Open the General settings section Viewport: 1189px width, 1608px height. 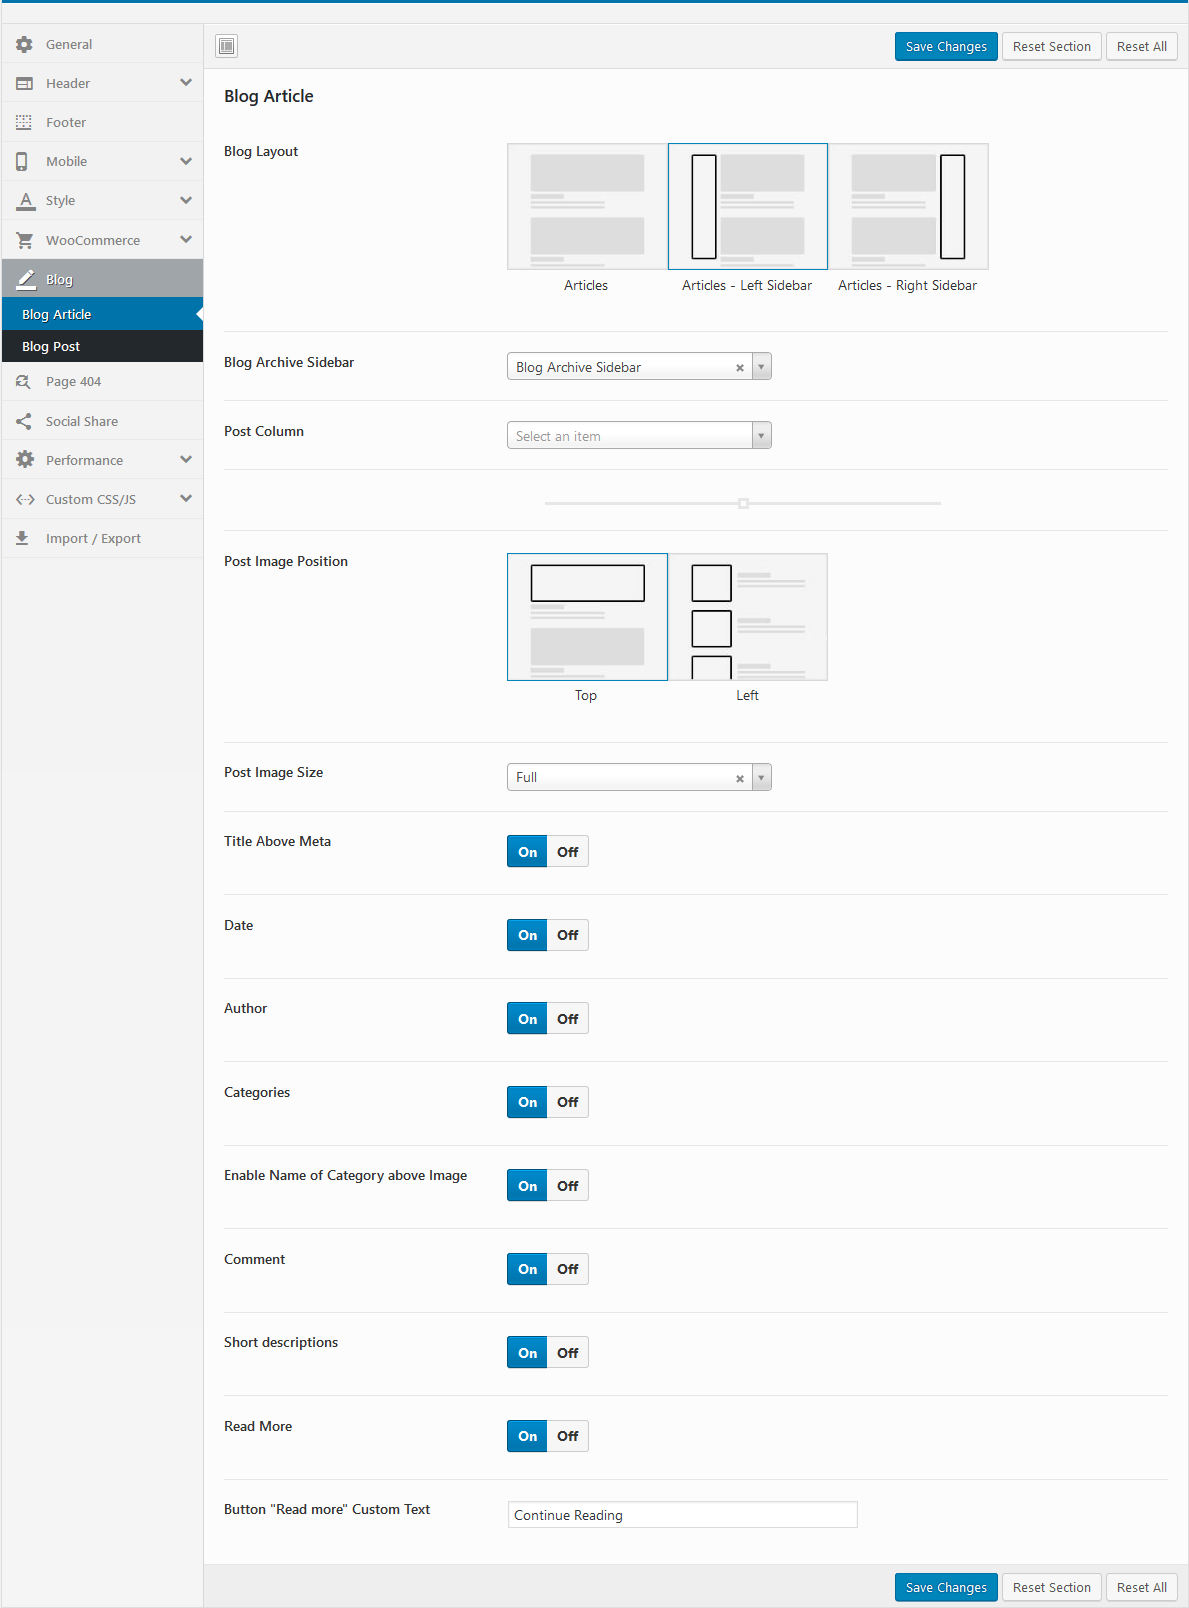[102, 44]
